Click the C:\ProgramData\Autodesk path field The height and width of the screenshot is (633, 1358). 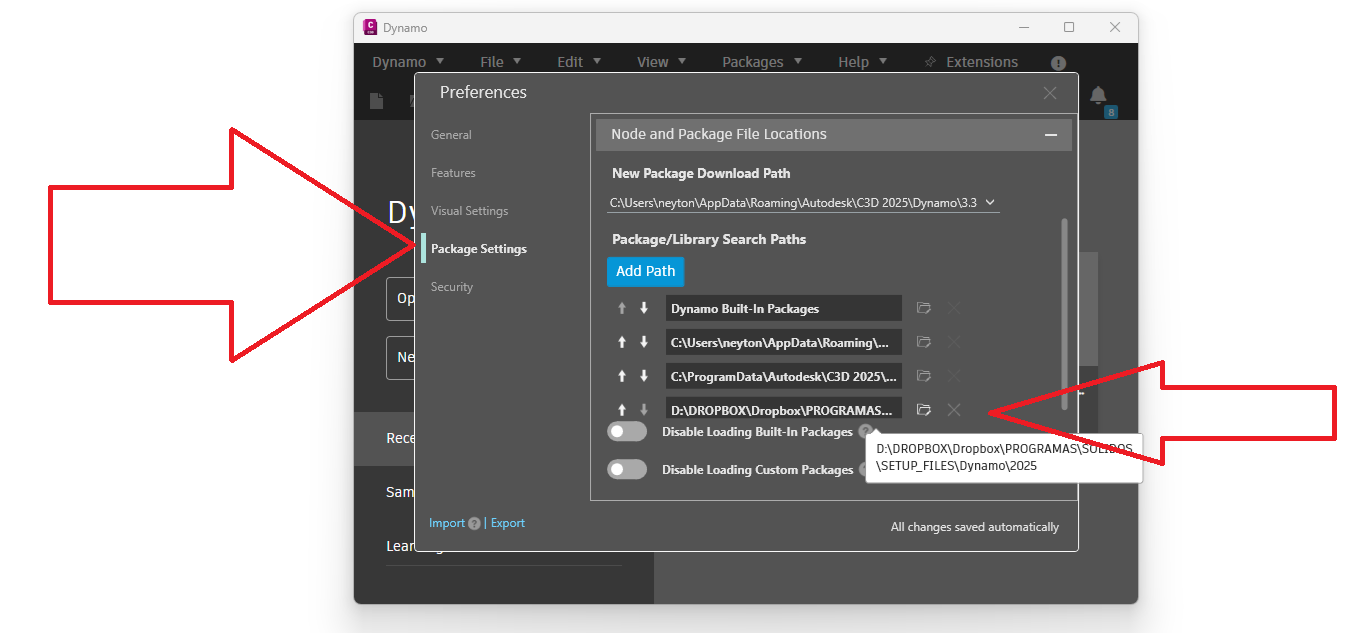(784, 376)
